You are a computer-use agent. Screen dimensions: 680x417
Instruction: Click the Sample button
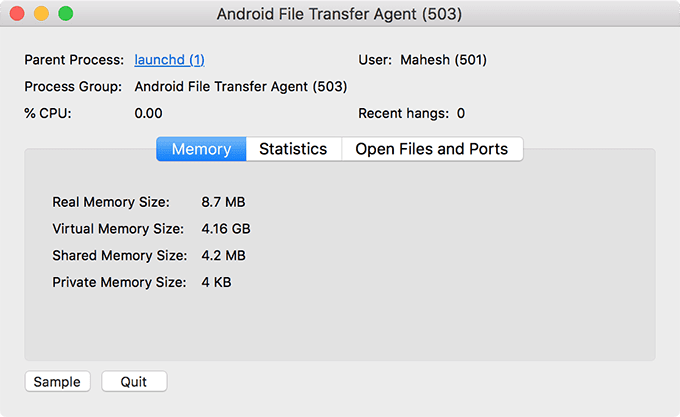(x=57, y=381)
